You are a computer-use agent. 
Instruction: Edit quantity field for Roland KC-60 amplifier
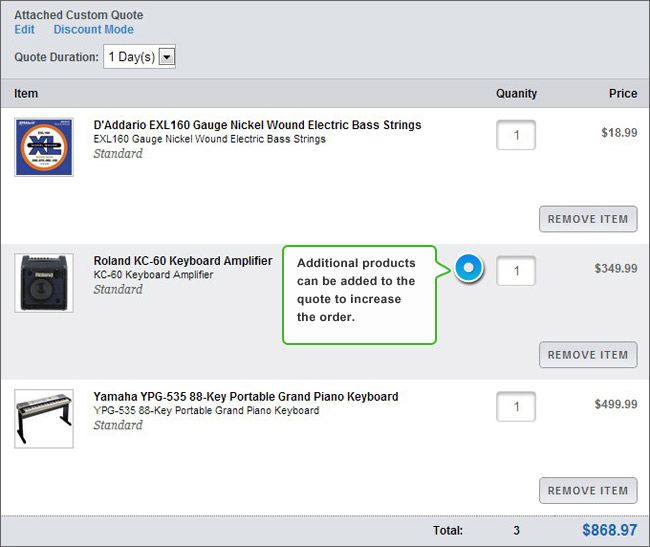pos(516,271)
